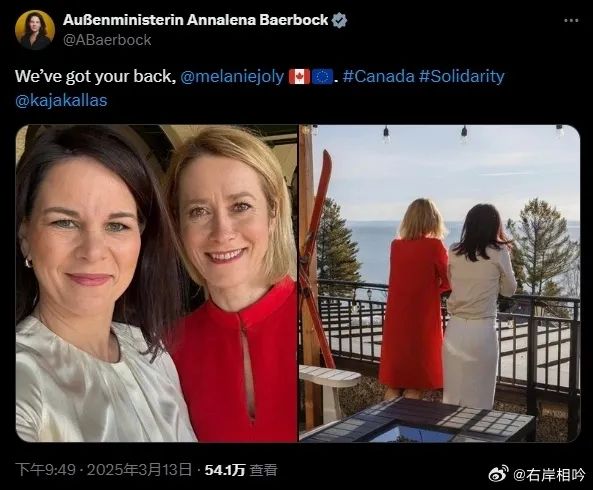Click the post timestamp 下午9:49

tap(45, 470)
